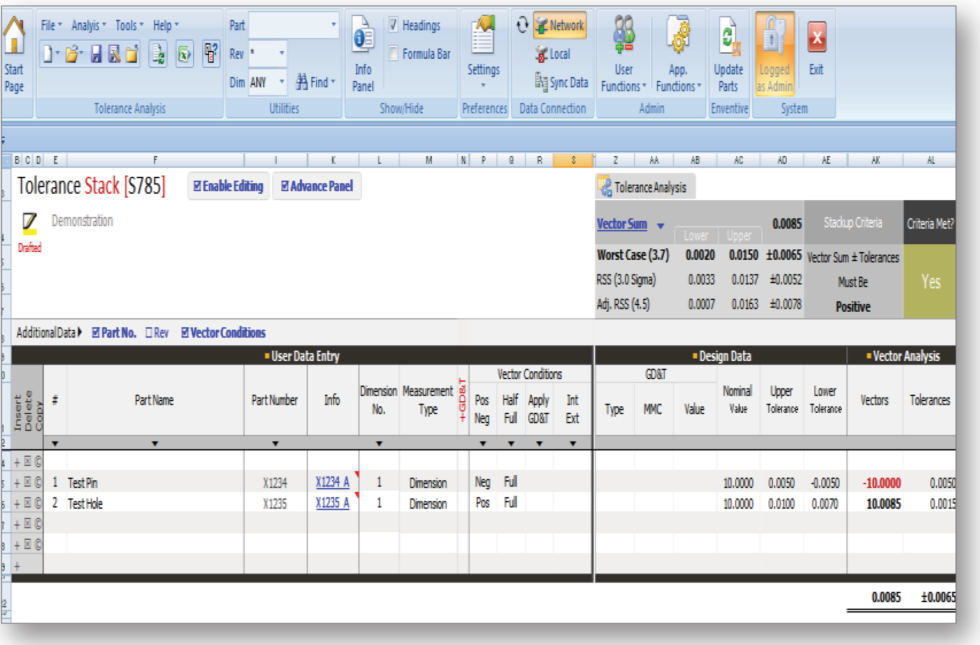The width and height of the screenshot is (980, 645).
Task: Switch data connection to Local
Action: coord(553,54)
